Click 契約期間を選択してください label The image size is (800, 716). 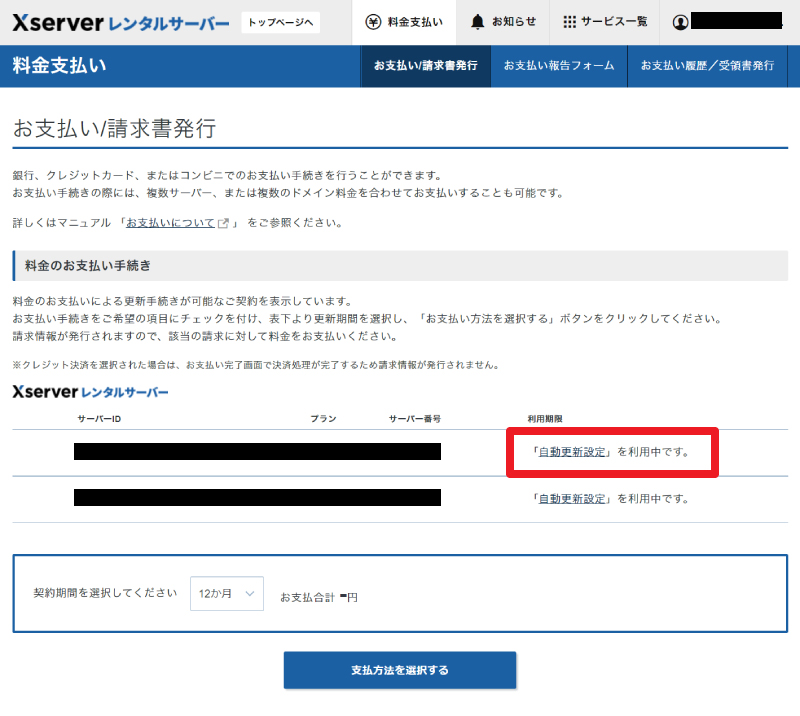point(105,593)
